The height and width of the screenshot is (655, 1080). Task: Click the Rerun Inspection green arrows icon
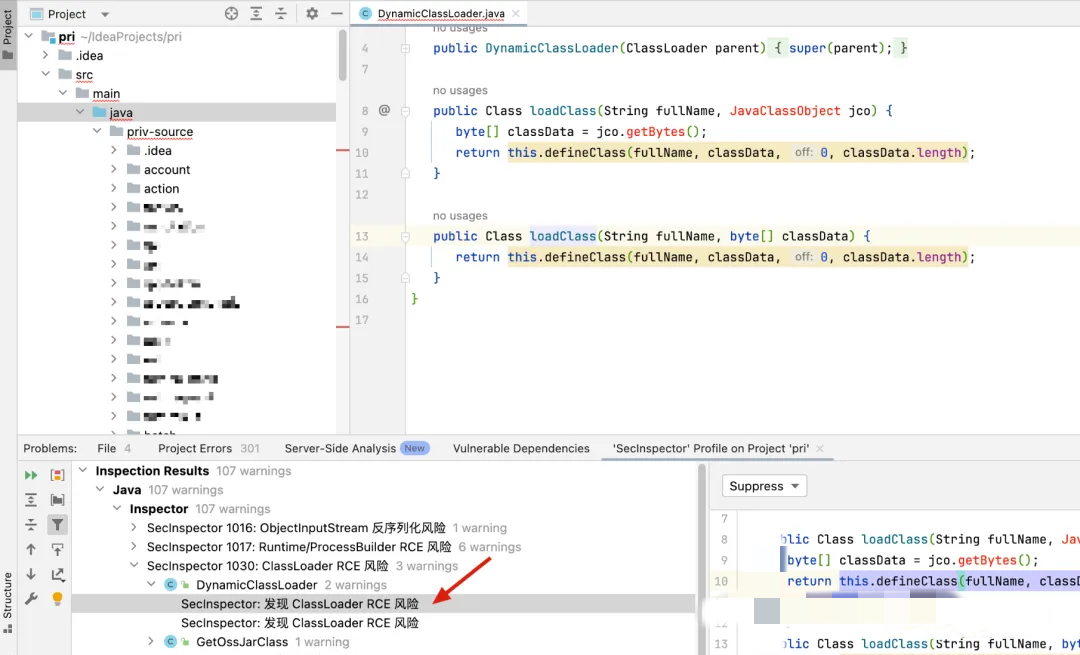[x=31, y=475]
